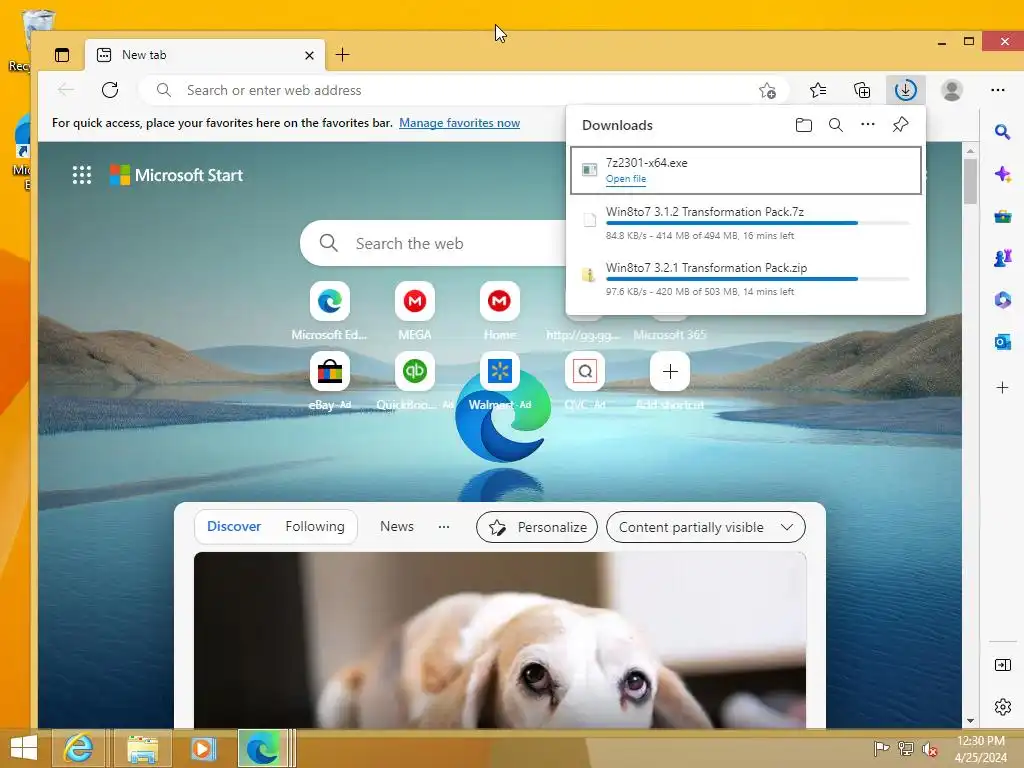Viewport: 1024px width, 768px height.
Task: Click the Search the web box
Action: (x=434, y=244)
